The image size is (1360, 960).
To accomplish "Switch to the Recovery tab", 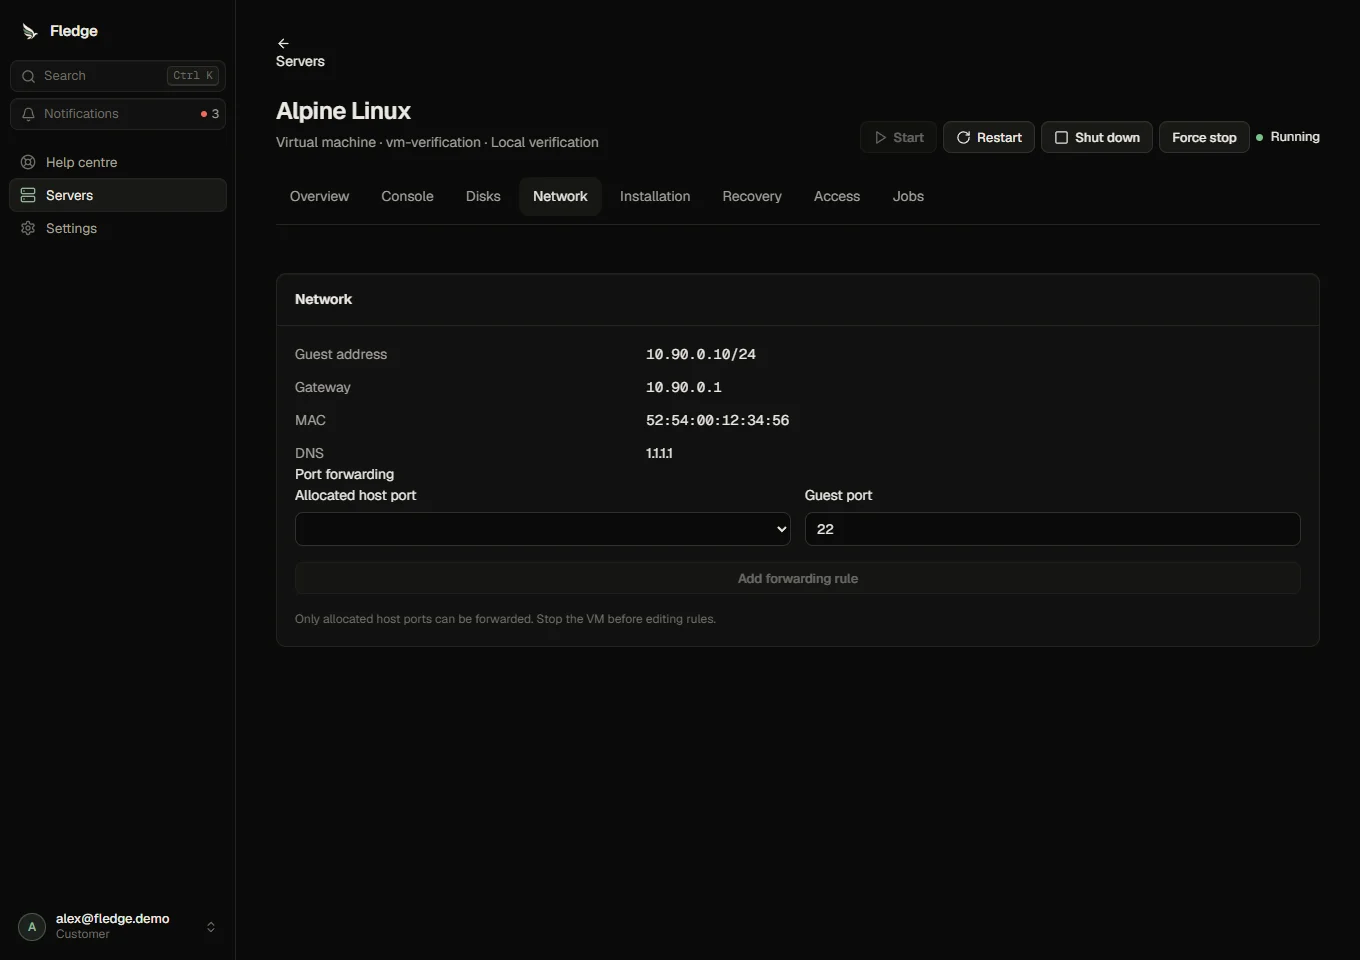I will click(752, 196).
